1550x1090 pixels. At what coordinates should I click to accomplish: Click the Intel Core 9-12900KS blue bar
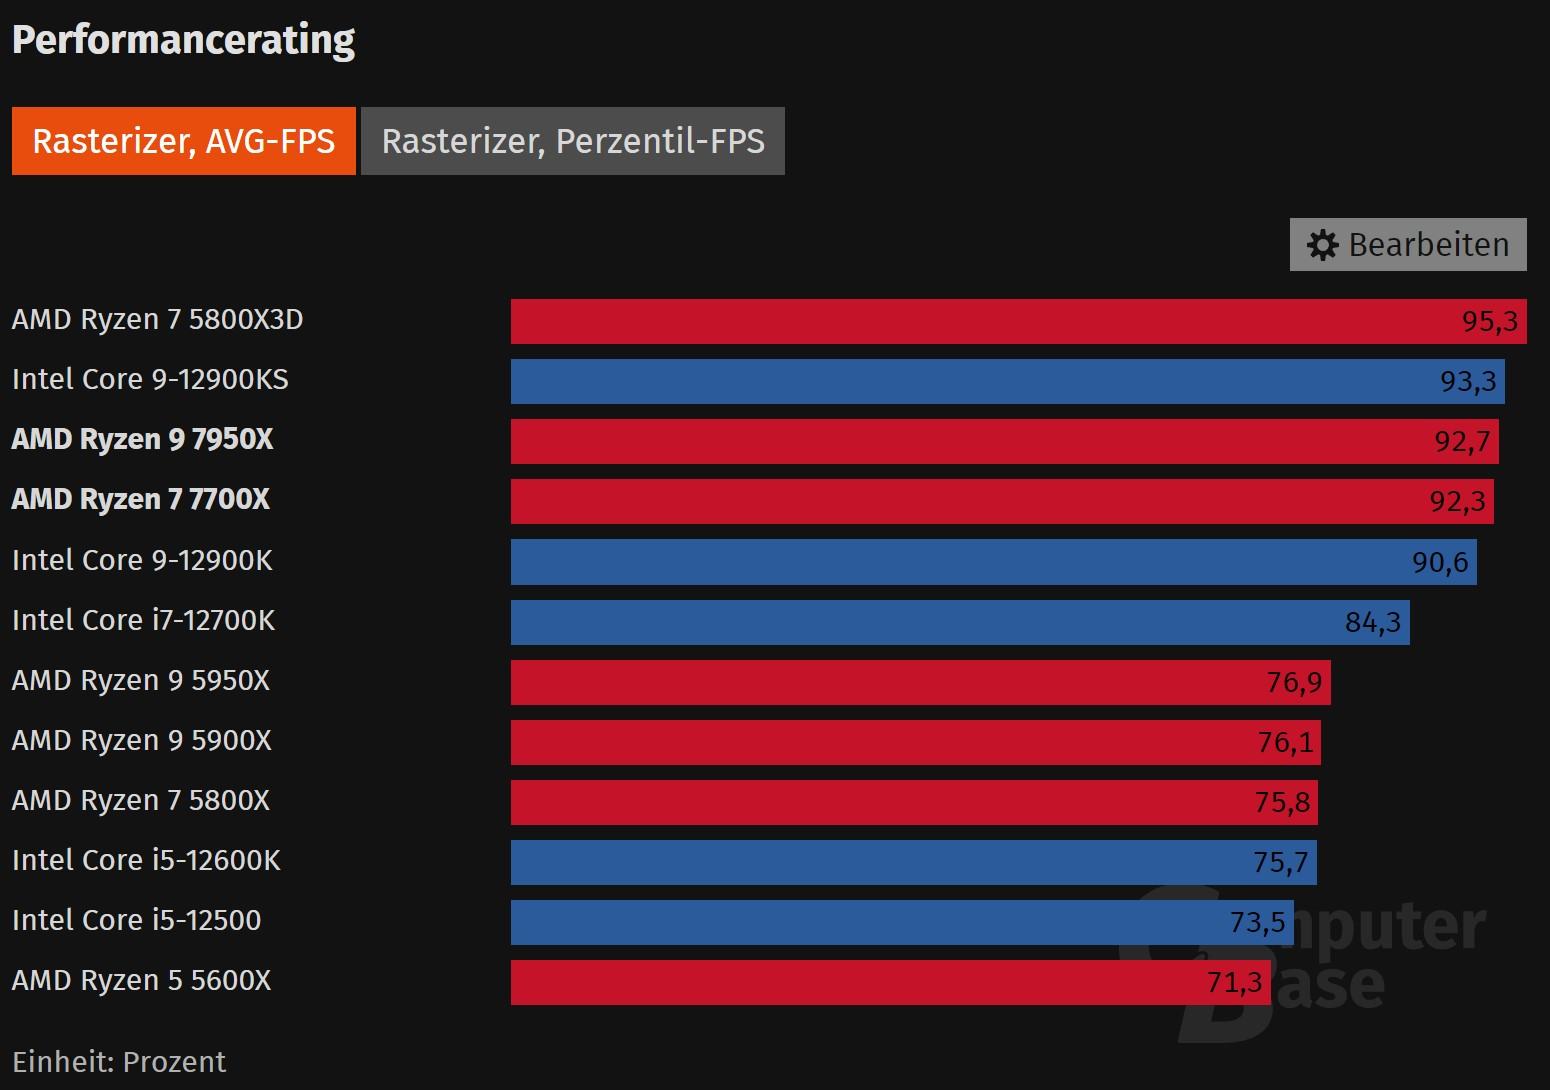(x=1008, y=381)
